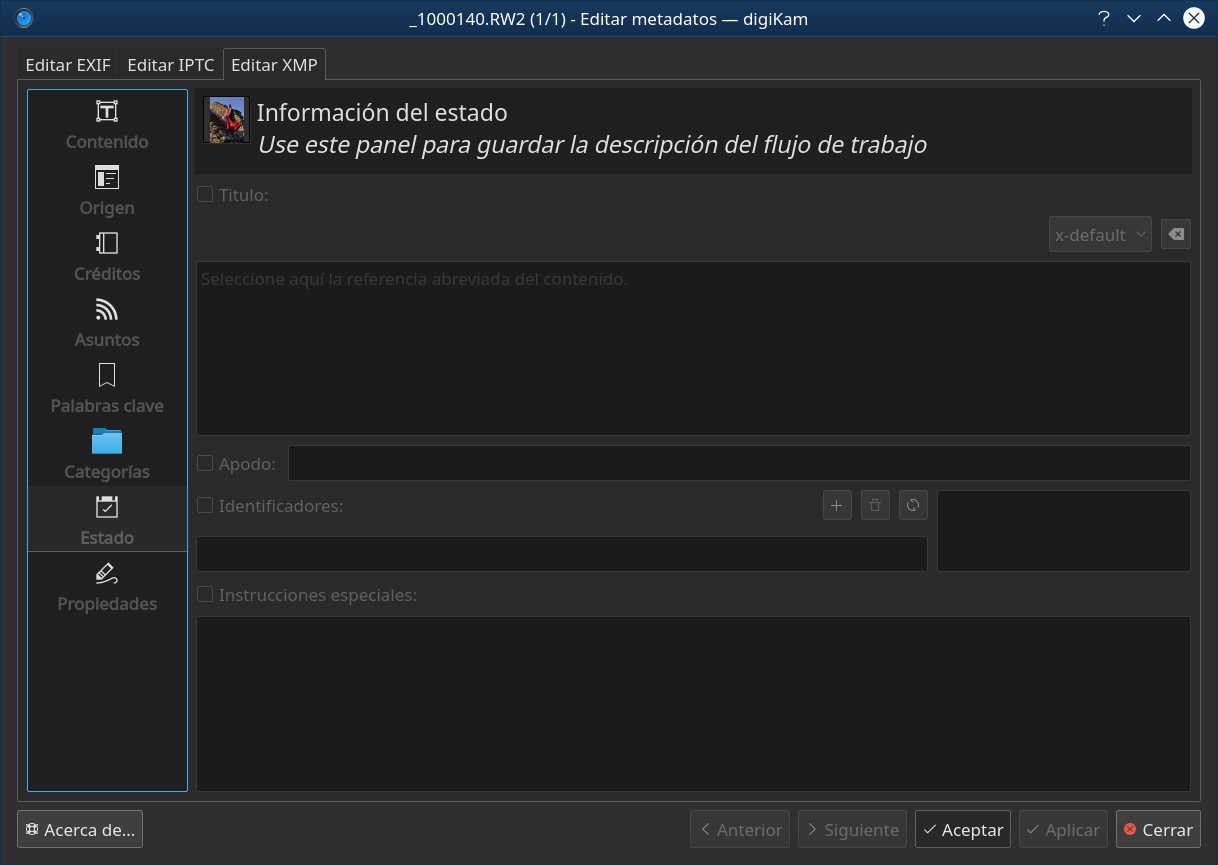Click the clear title text icon
The image size is (1218, 865).
[x=1176, y=234]
